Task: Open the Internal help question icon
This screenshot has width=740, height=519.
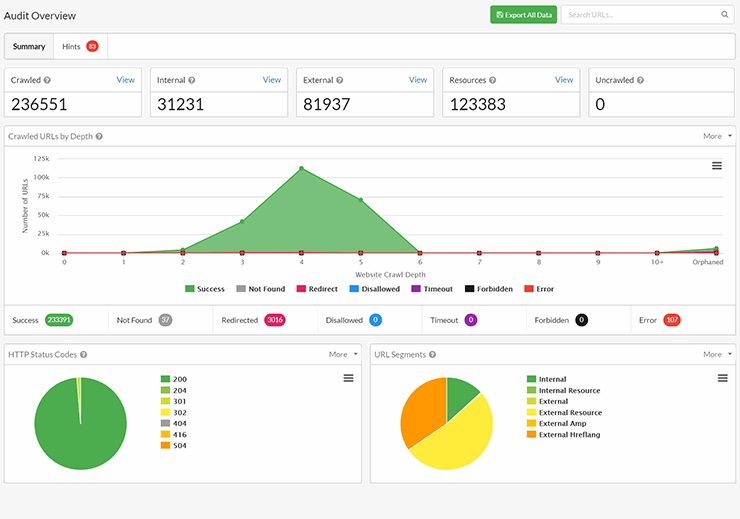Action: 192,80
